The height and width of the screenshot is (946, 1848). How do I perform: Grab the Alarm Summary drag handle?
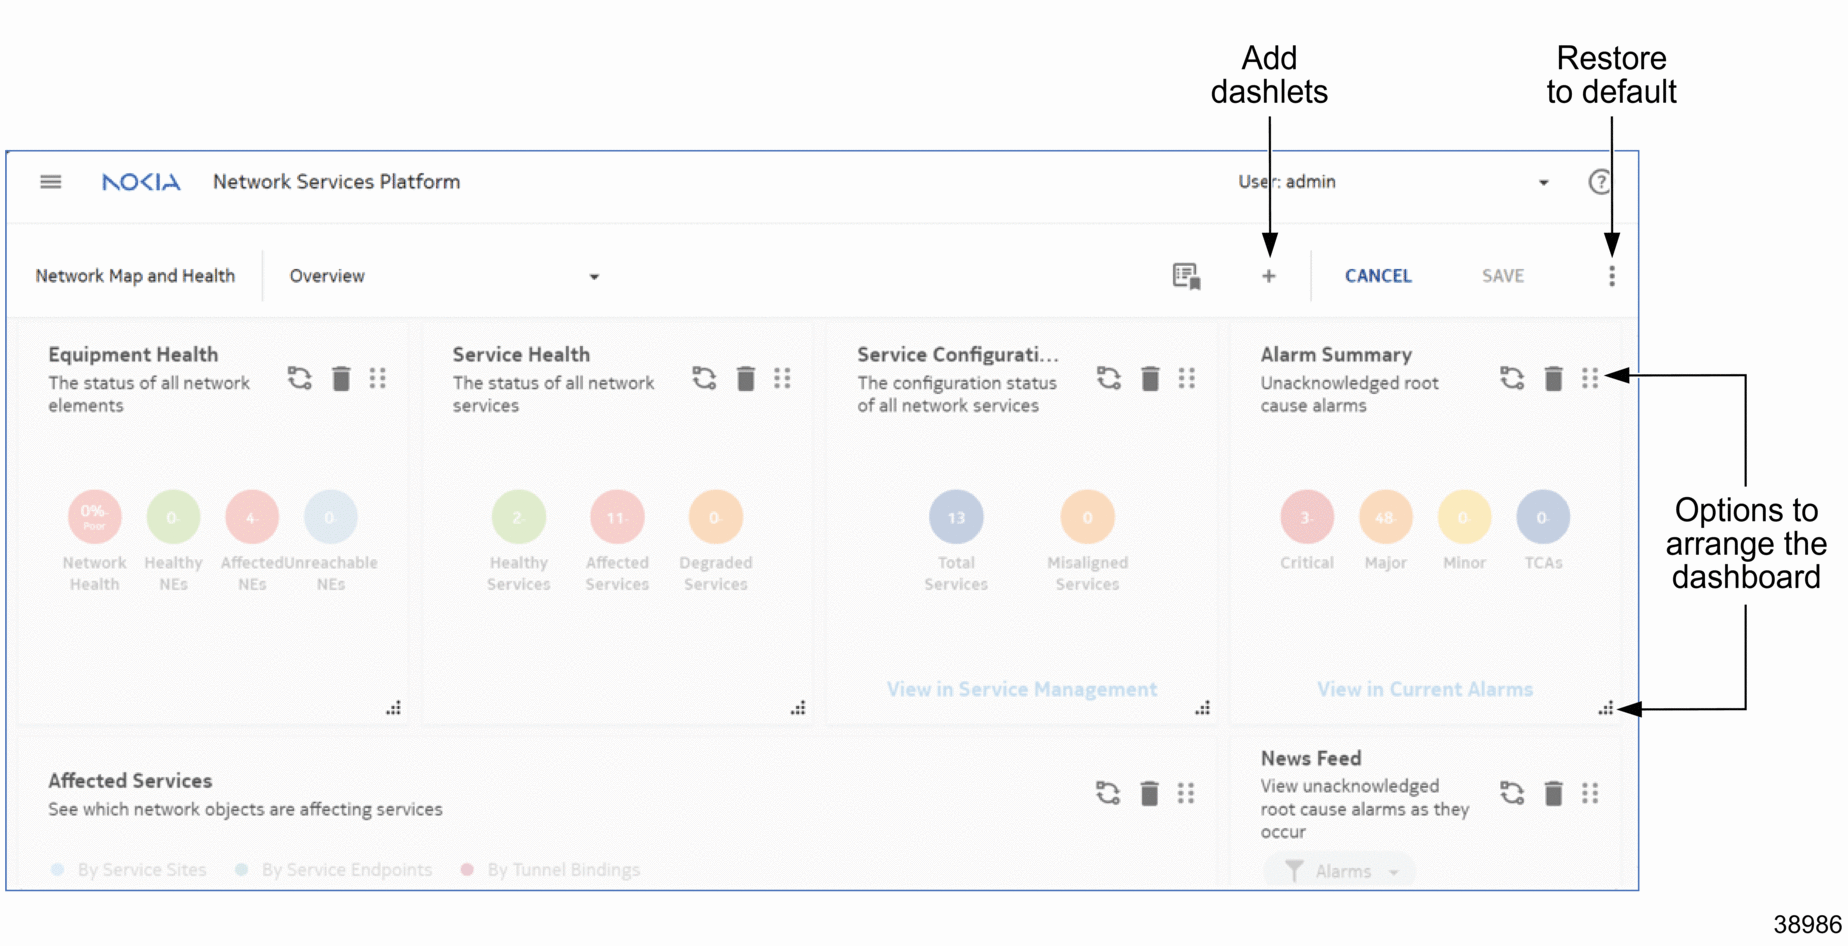point(1590,379)
